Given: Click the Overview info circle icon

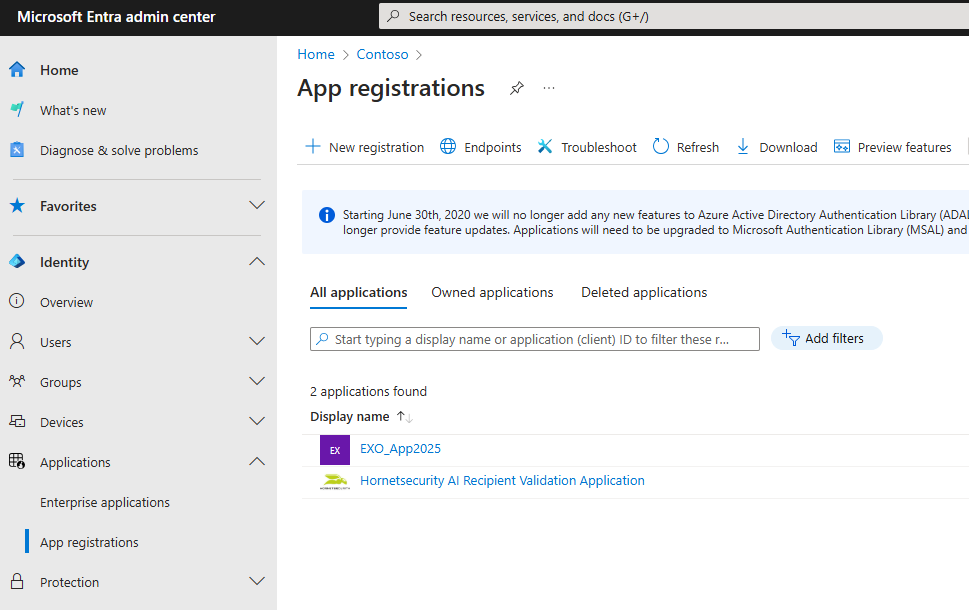Looking at the screenshot, I should pyautogui.click(x=17, y=301).
